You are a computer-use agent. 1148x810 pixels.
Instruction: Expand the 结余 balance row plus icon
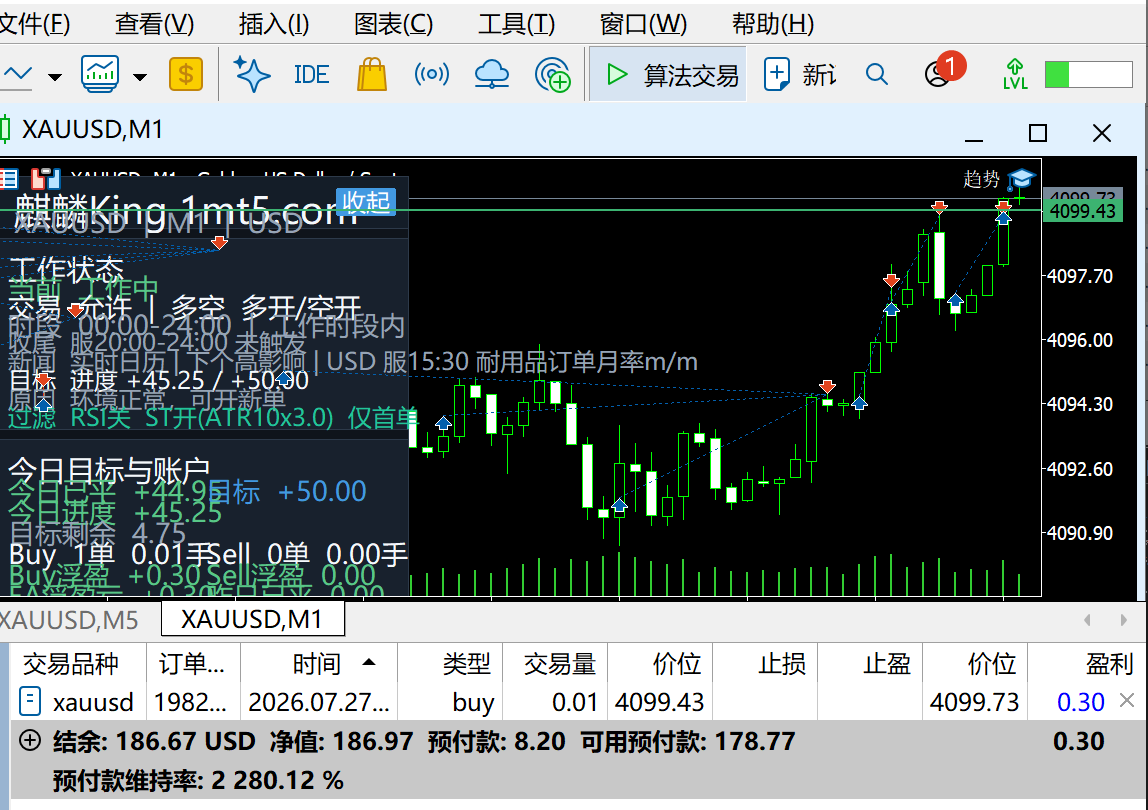click(x=29, y=741)
